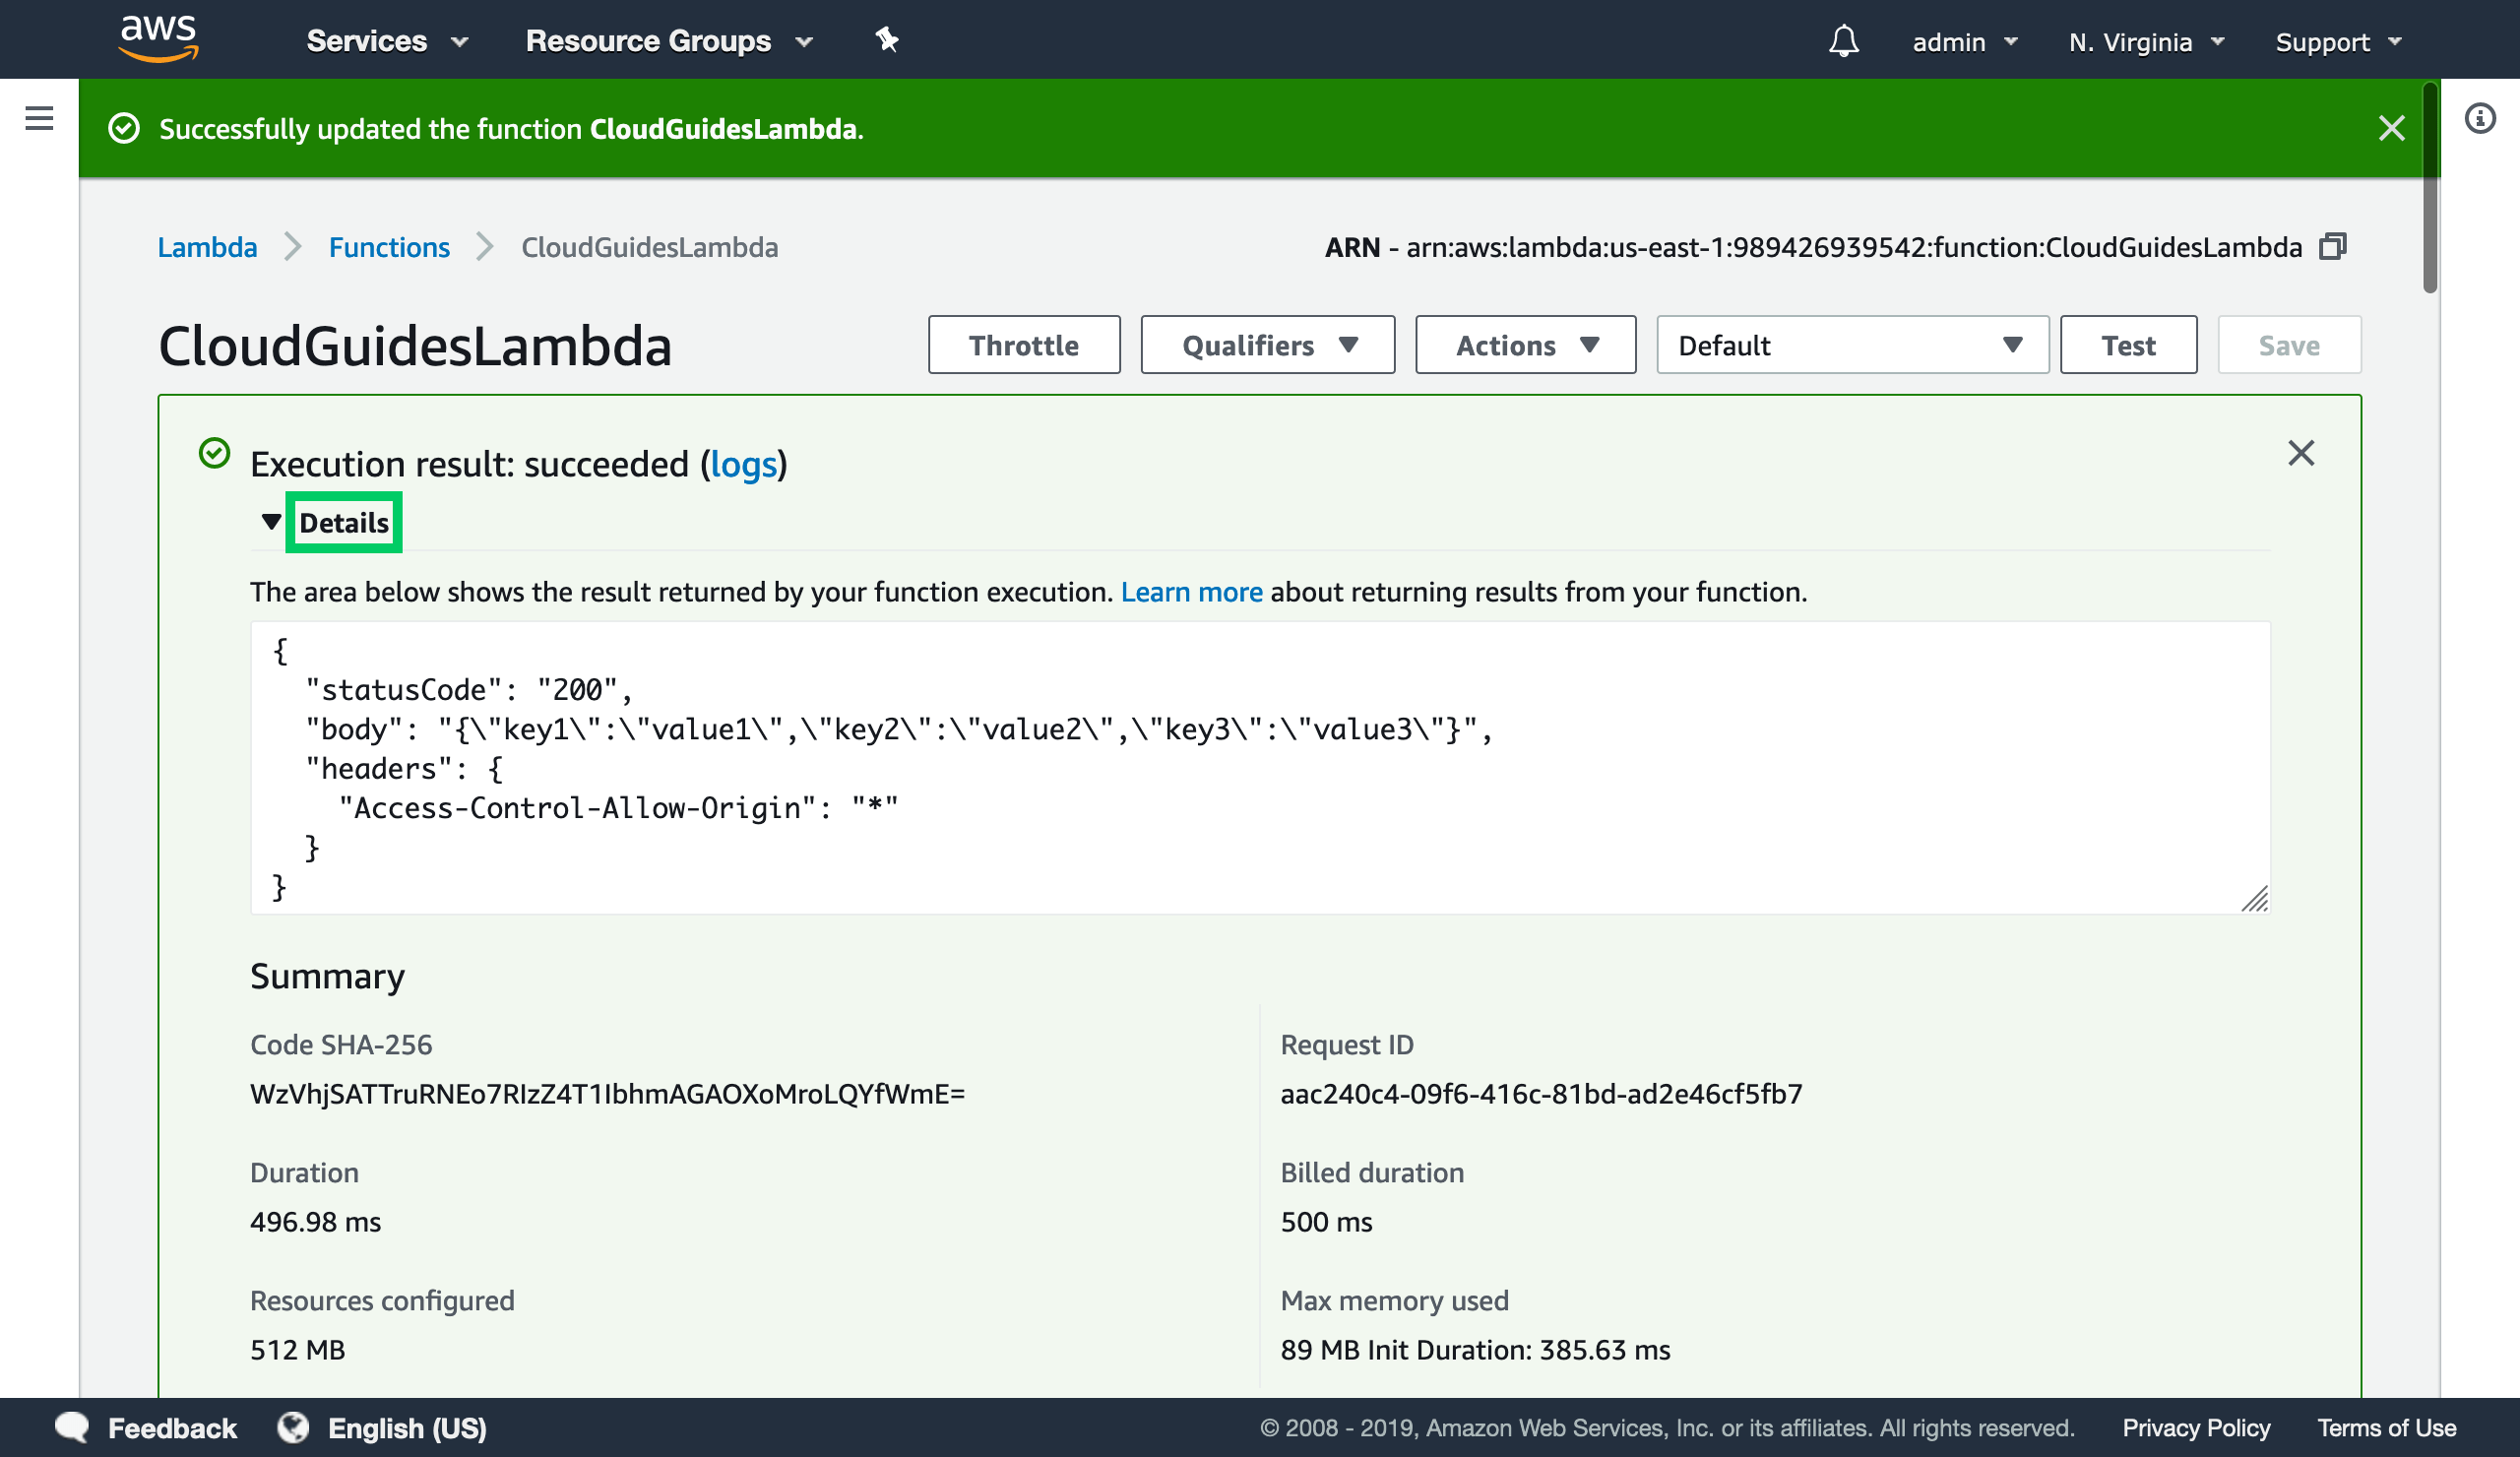Click the CloudGuidesLambda breadcrumb text
Viewport: 2520px width, 1457px height.
click(649, 246)
